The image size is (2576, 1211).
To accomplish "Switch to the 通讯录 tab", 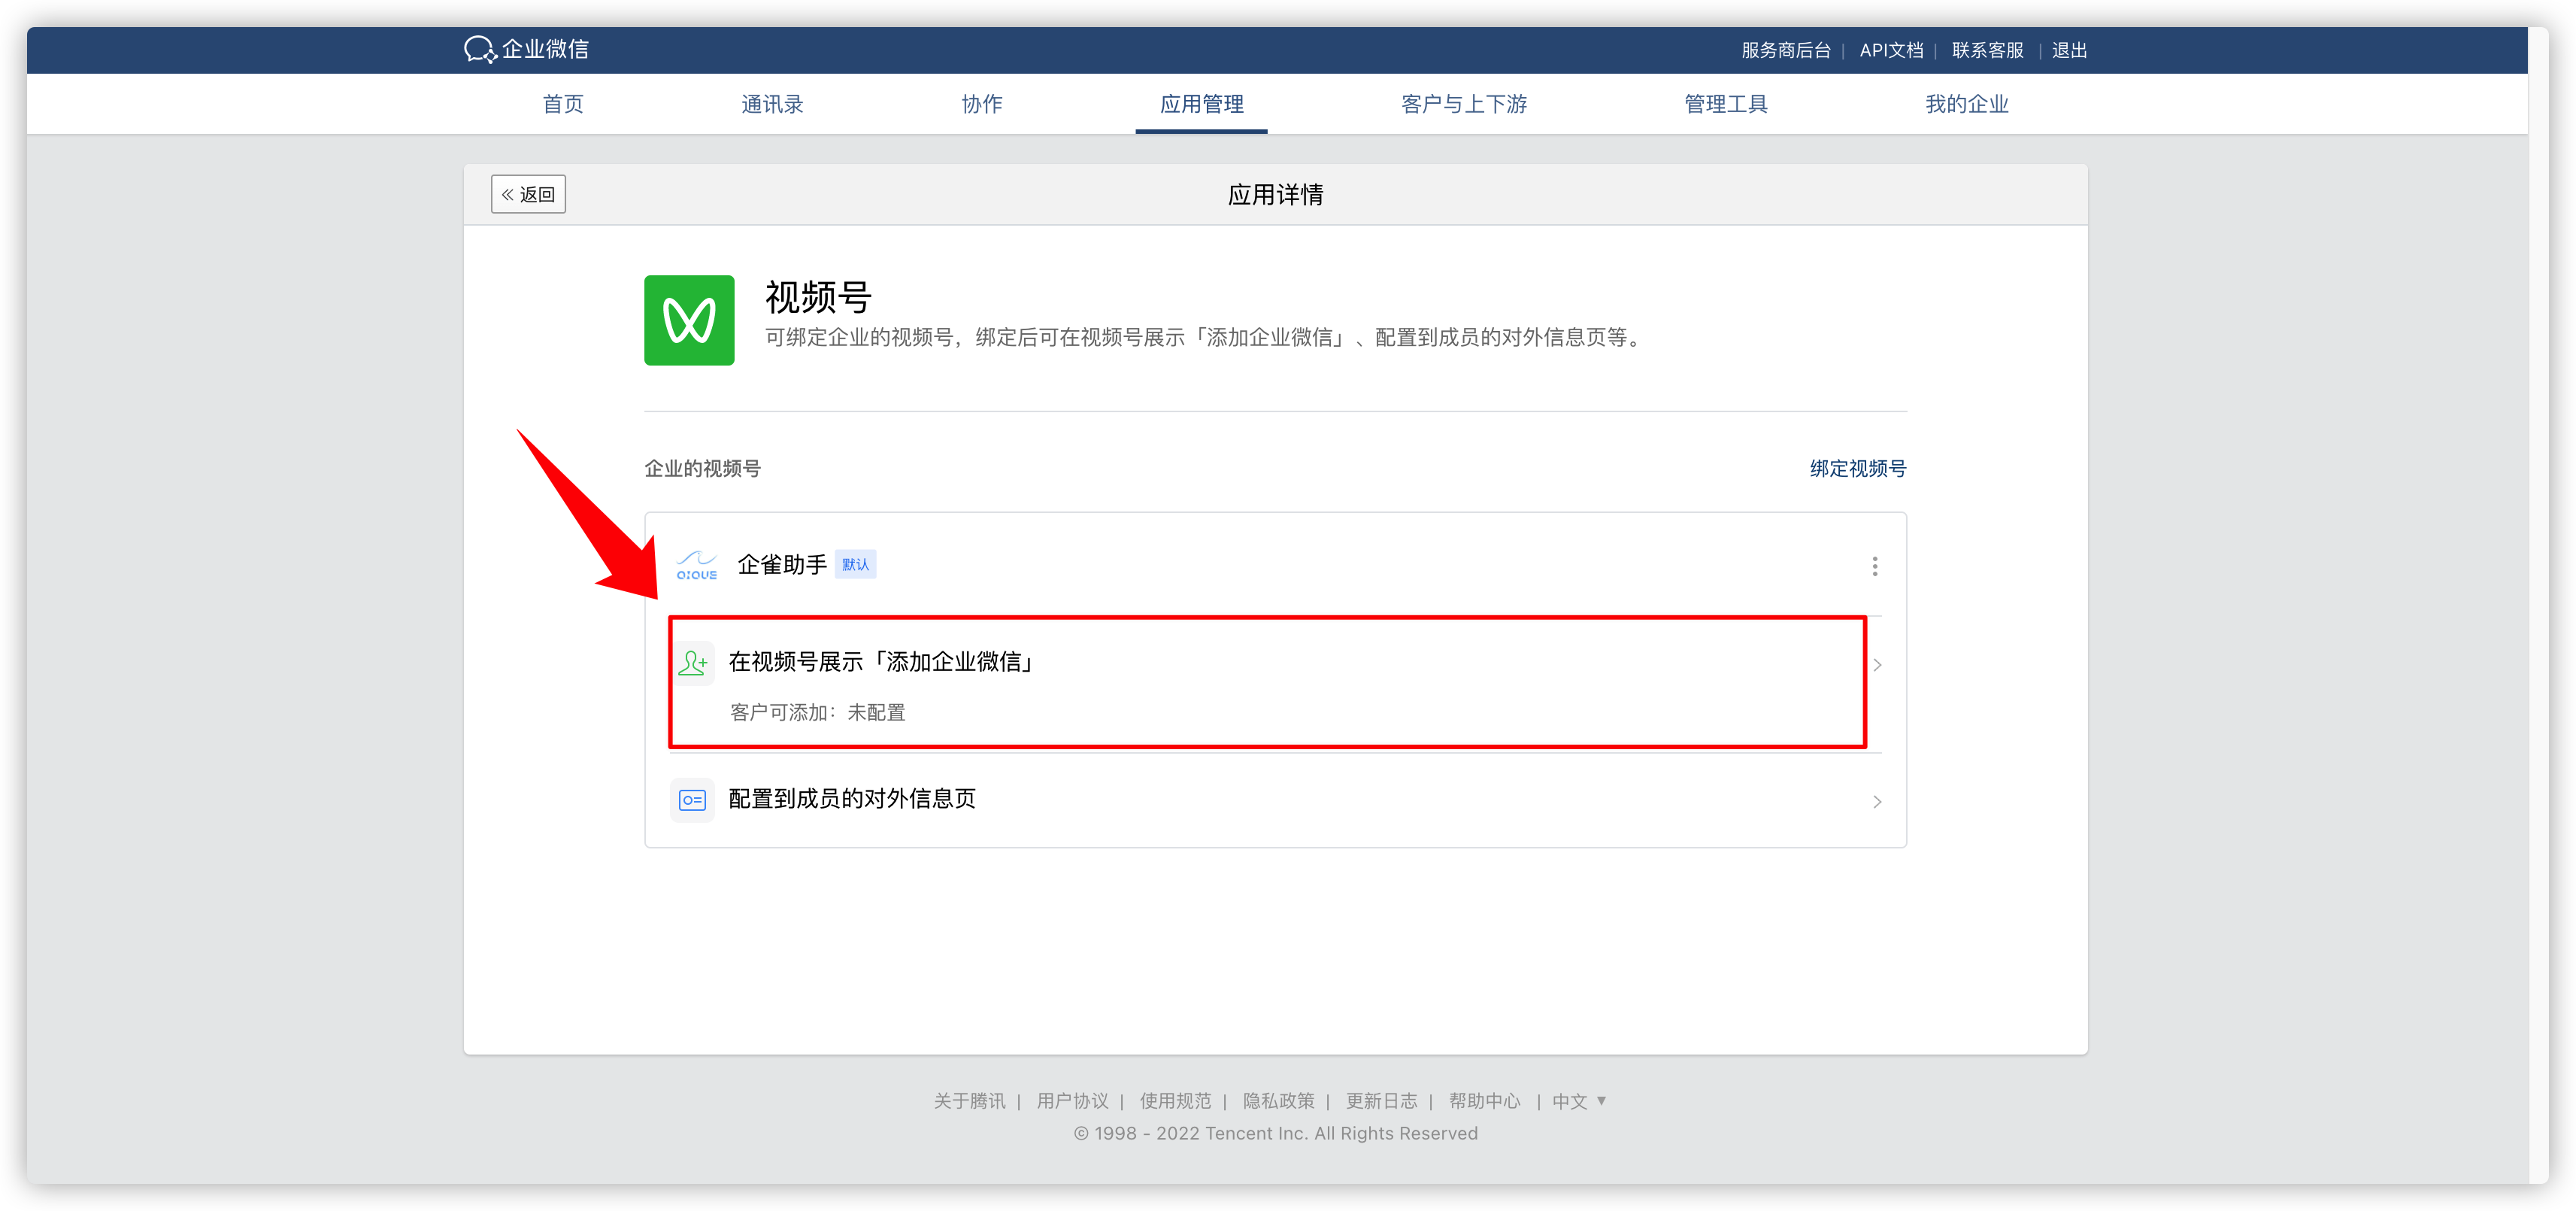I will tap(772, 104).
